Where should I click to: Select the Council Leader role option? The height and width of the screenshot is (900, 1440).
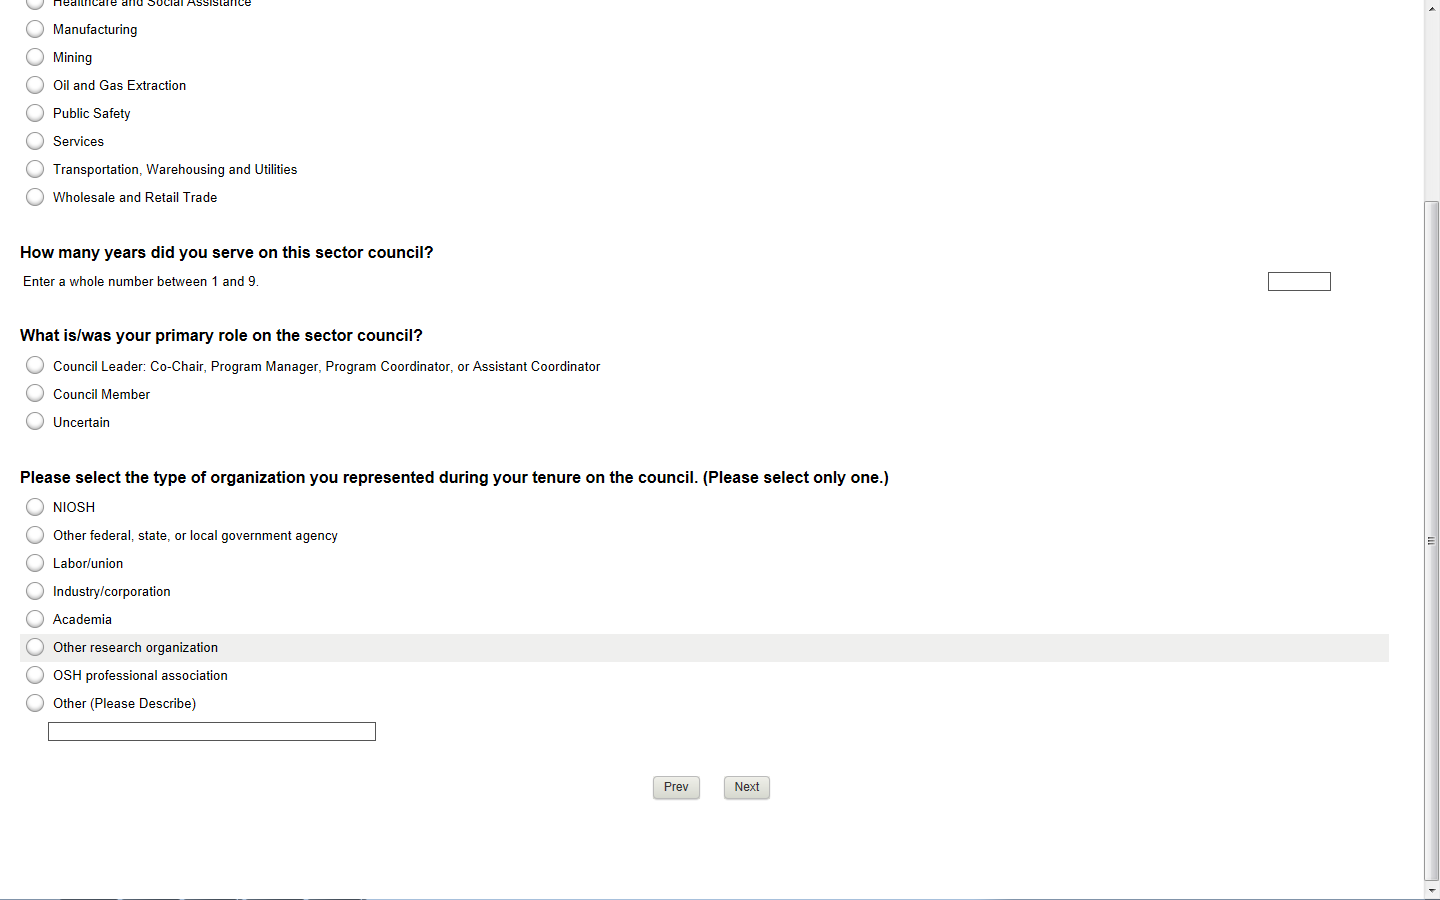pos(35,366)
